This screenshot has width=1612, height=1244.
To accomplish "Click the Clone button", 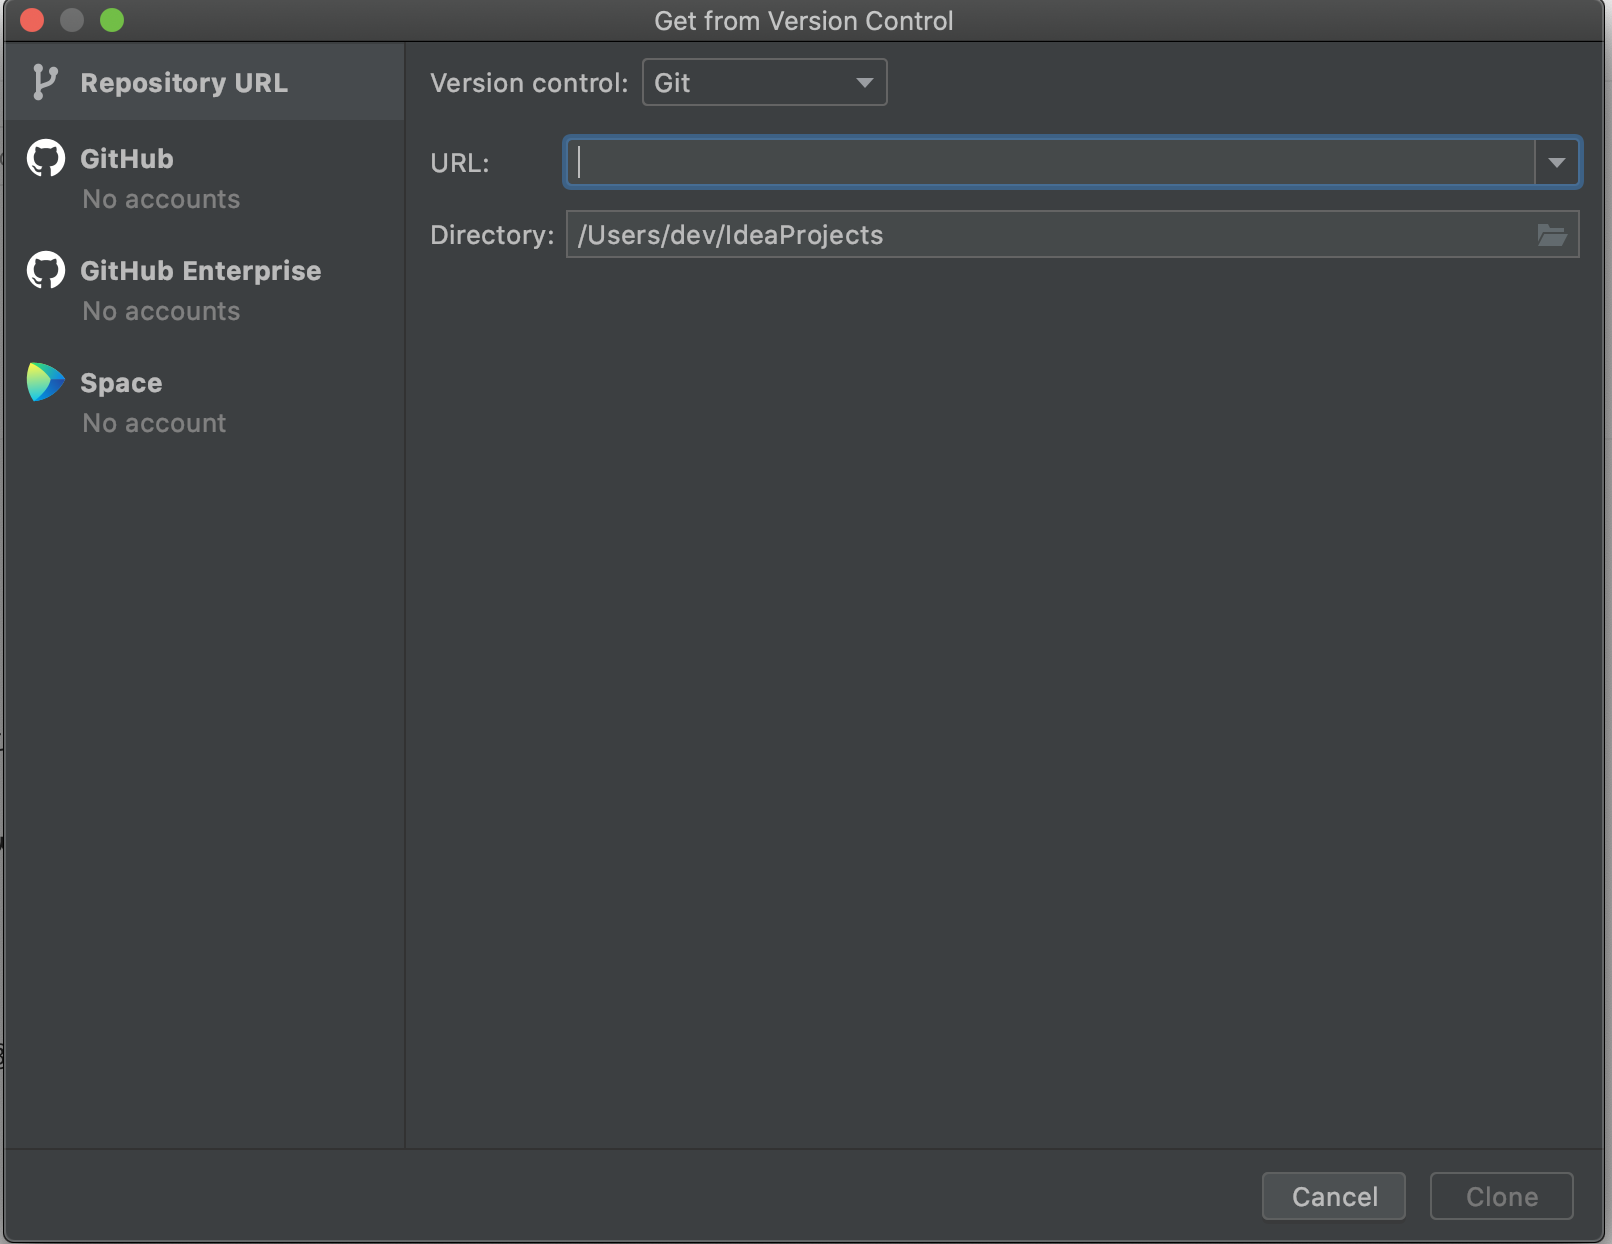I will 1502,1196.
